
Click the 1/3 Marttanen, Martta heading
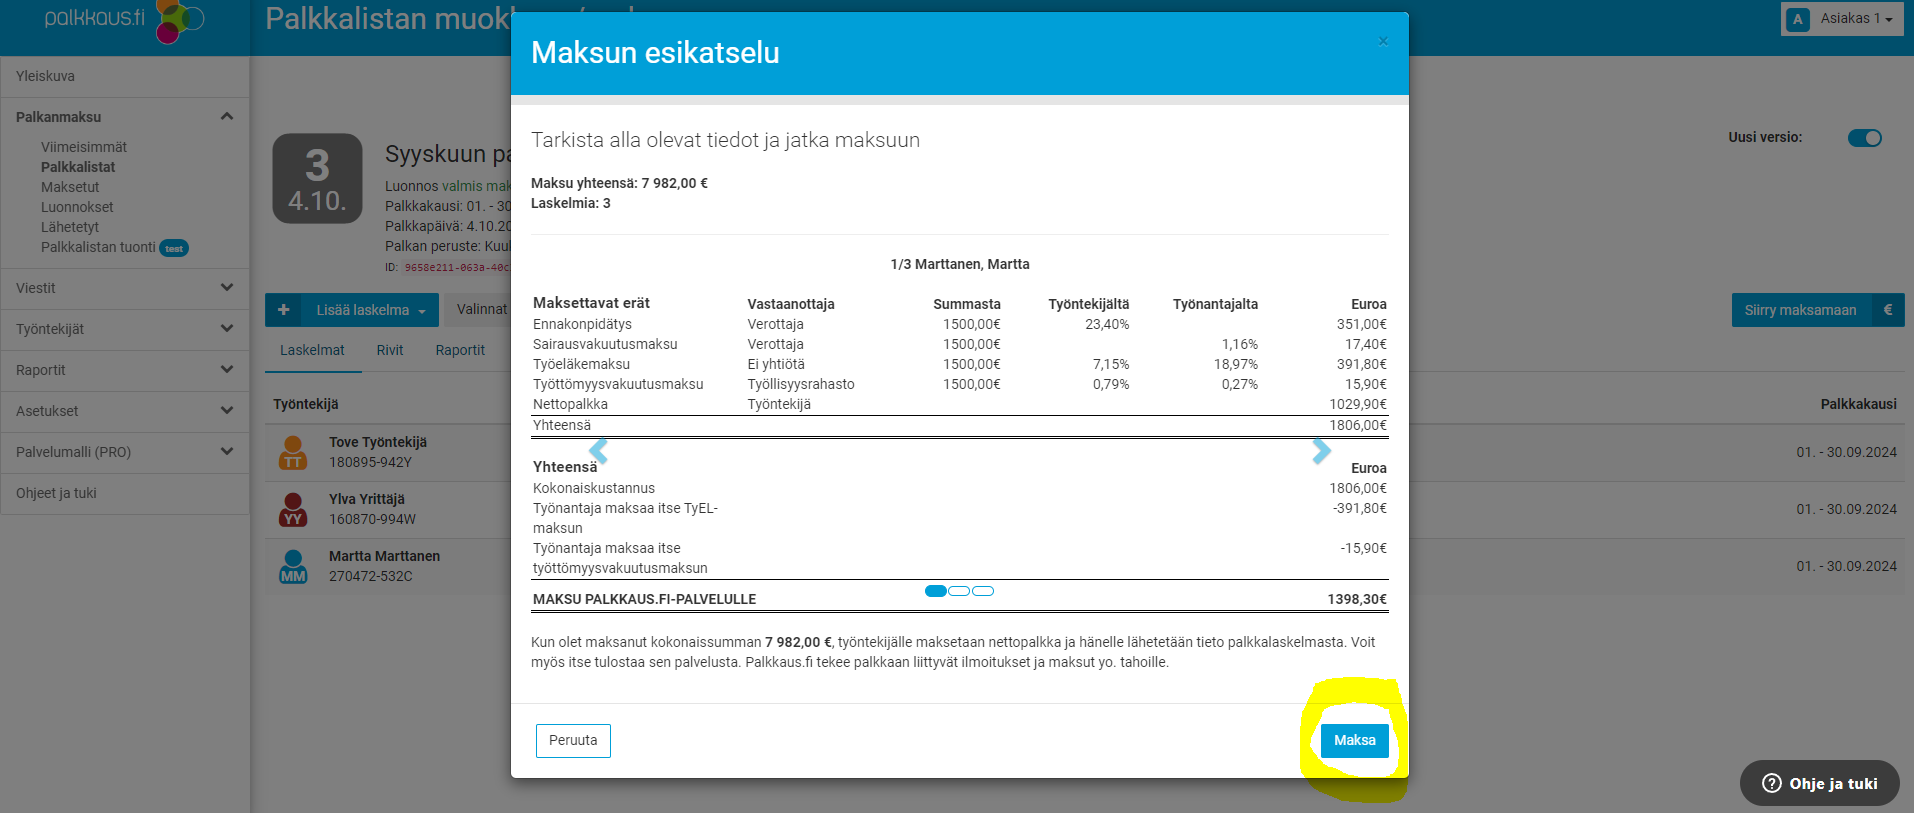pos(960,264)
